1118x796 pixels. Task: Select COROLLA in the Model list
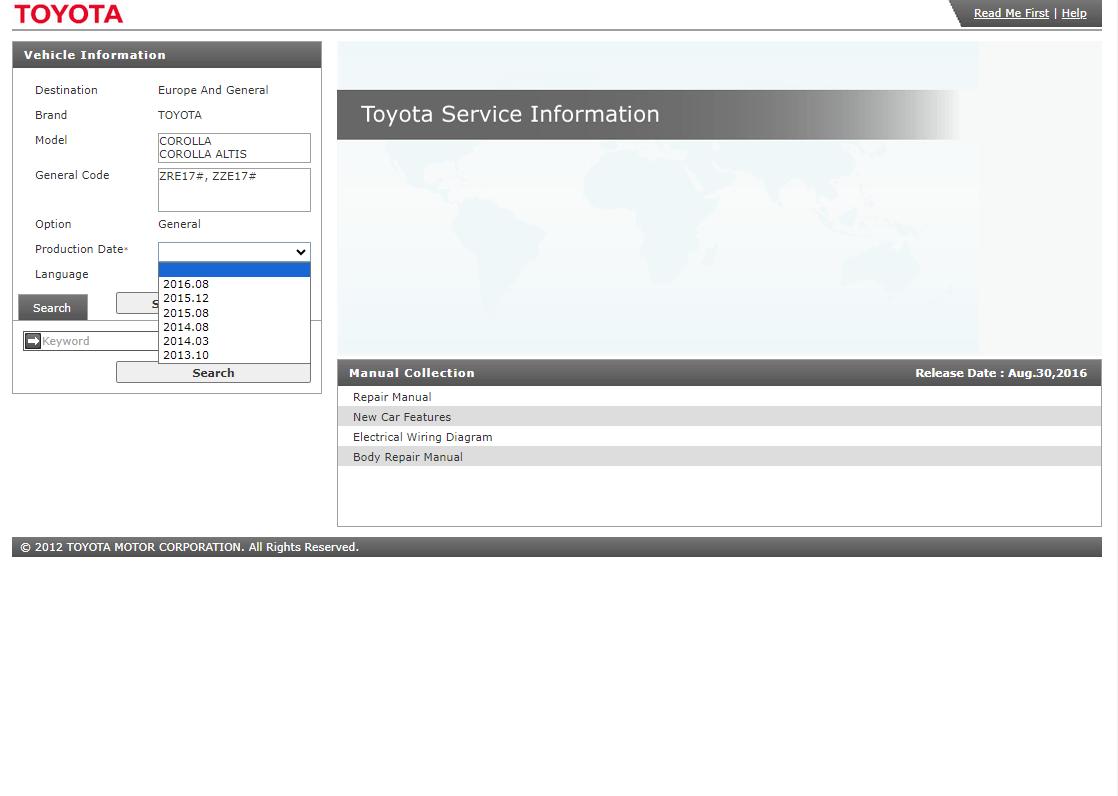pyautogui.click(x=185, y=141)
